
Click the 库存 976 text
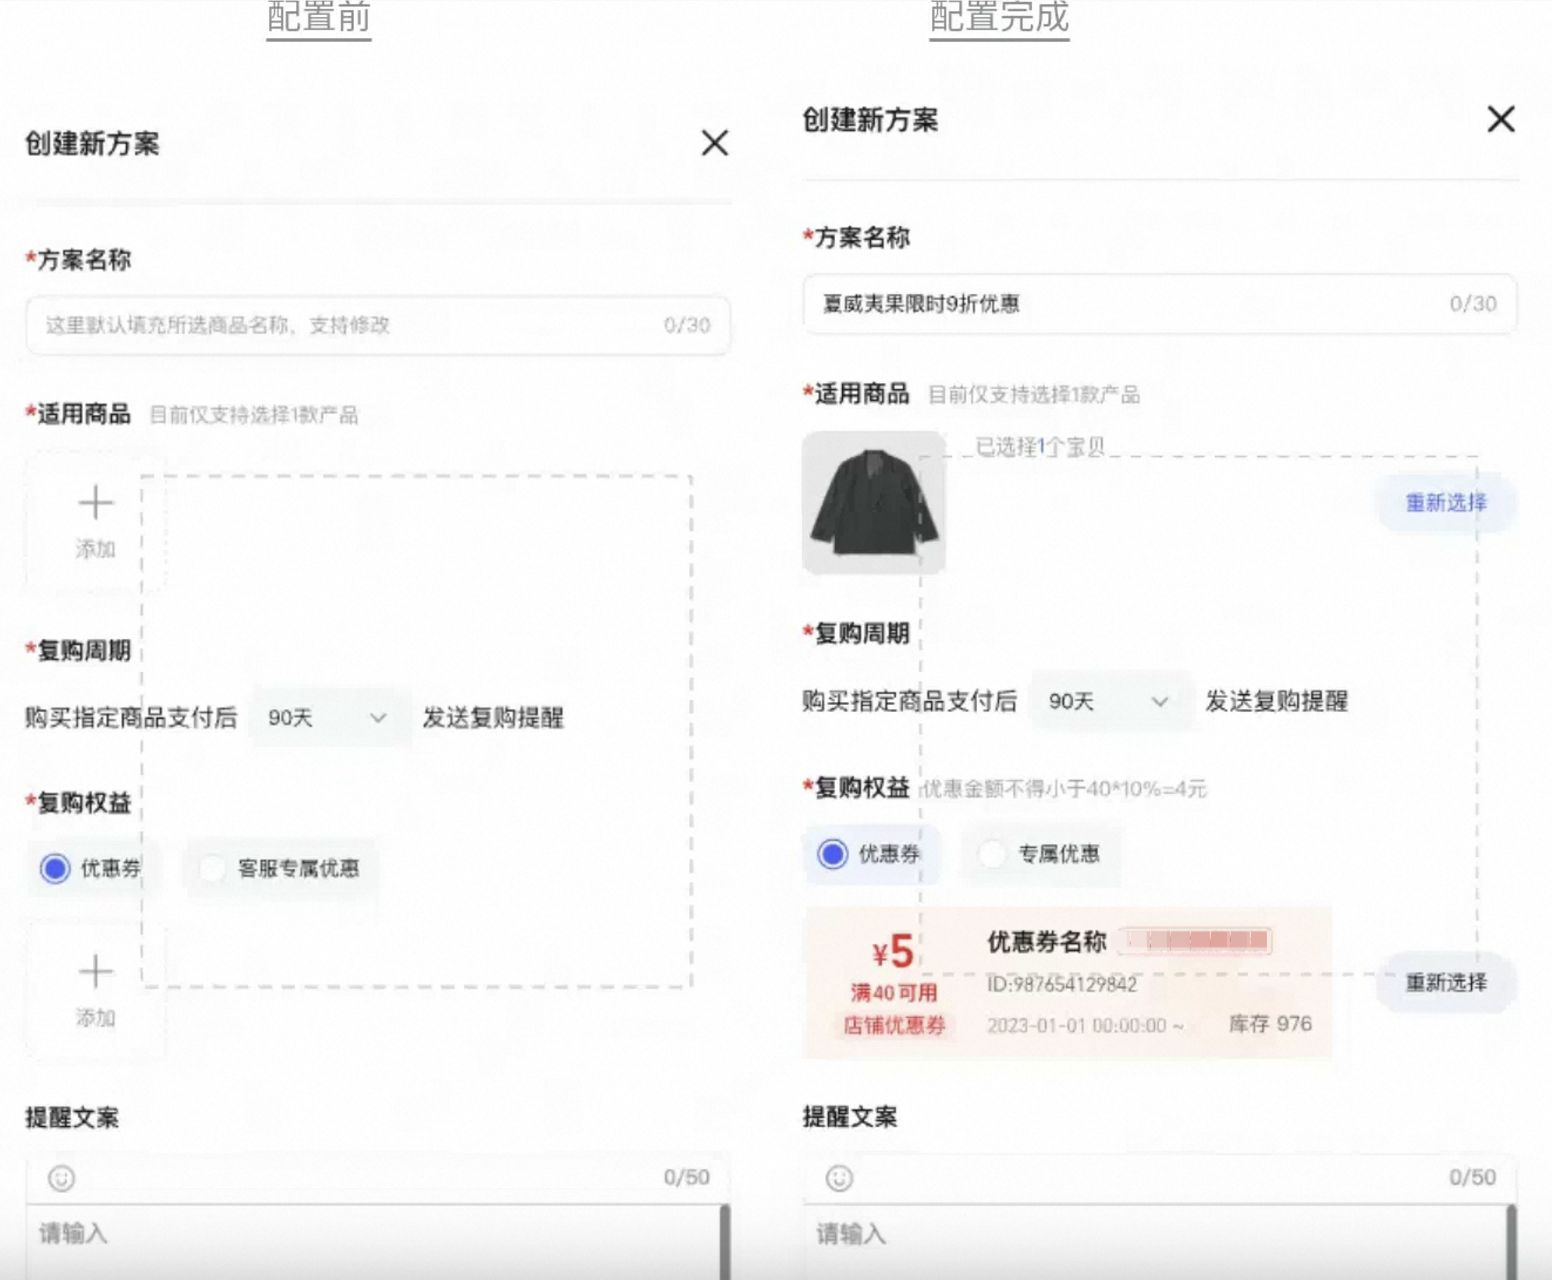pos(1270,1024)
